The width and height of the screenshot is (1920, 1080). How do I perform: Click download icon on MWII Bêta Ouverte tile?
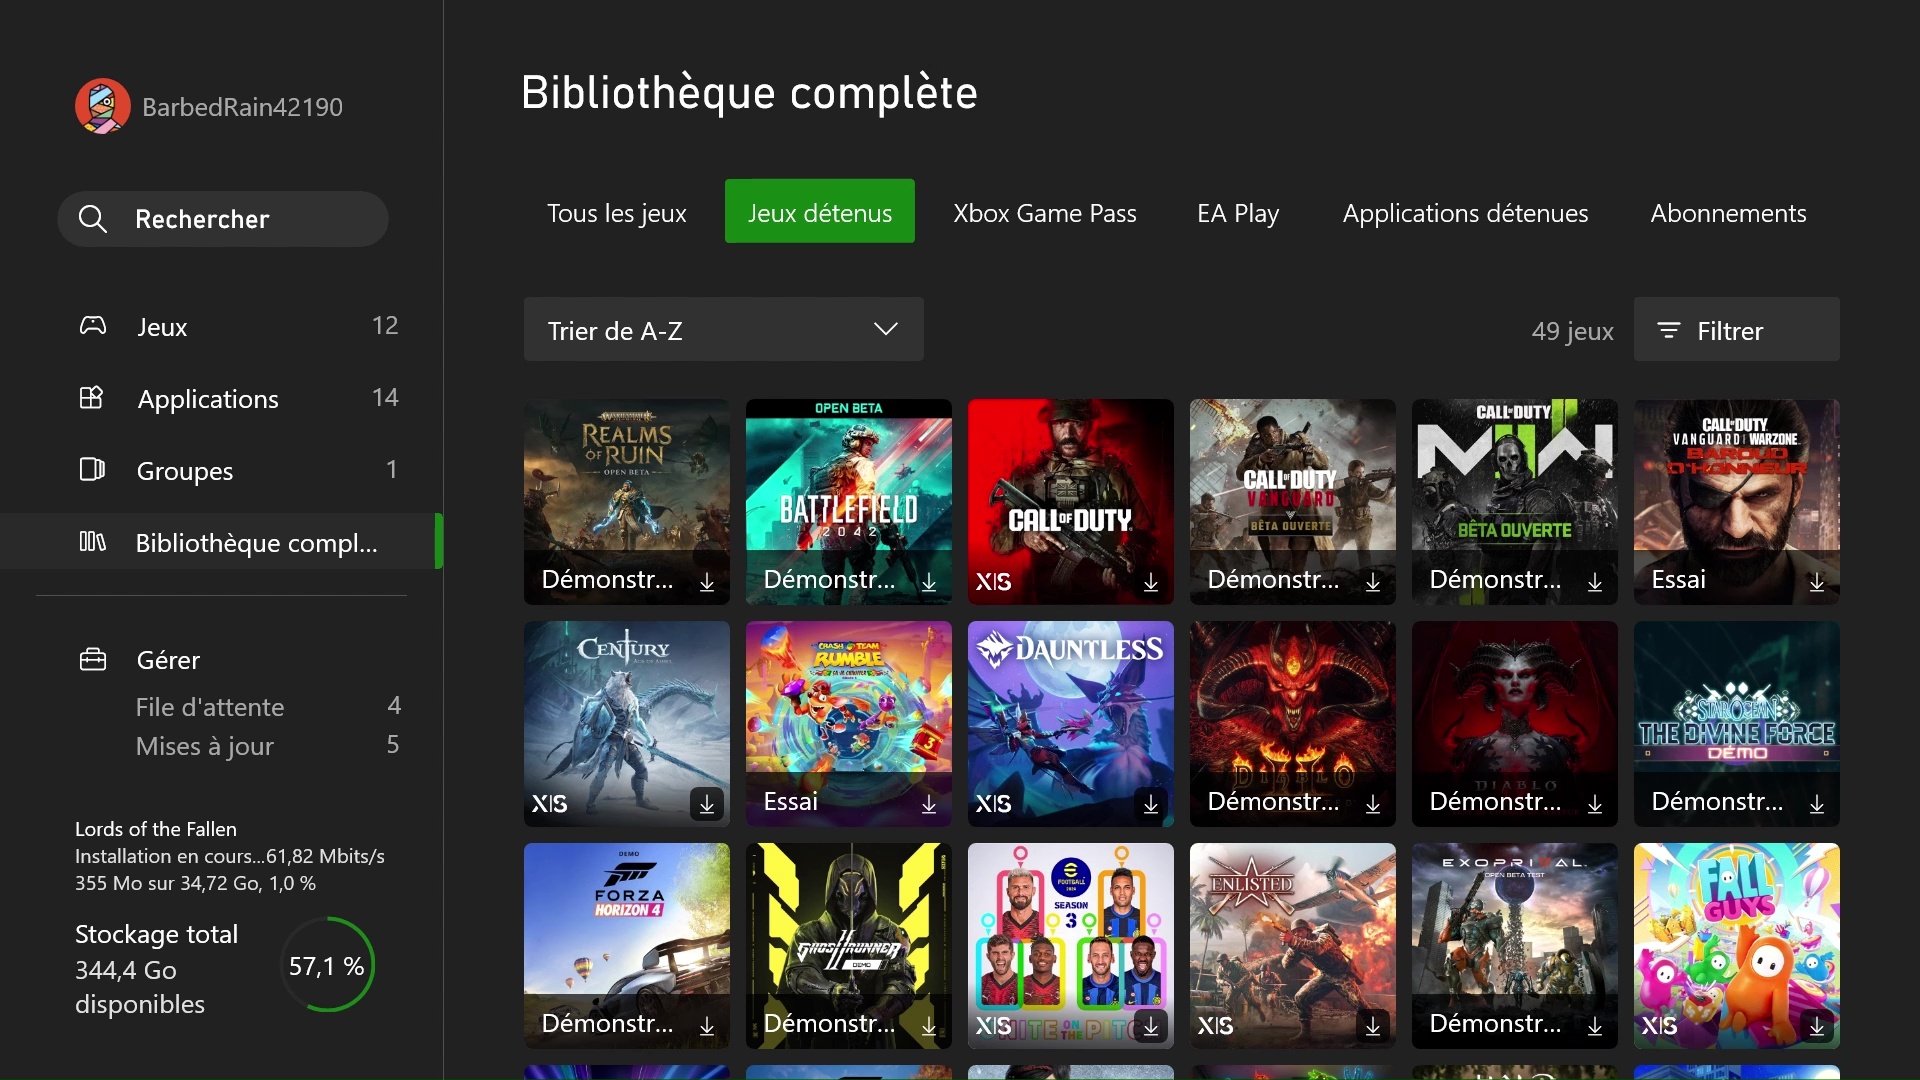(x=1595, y=581)
